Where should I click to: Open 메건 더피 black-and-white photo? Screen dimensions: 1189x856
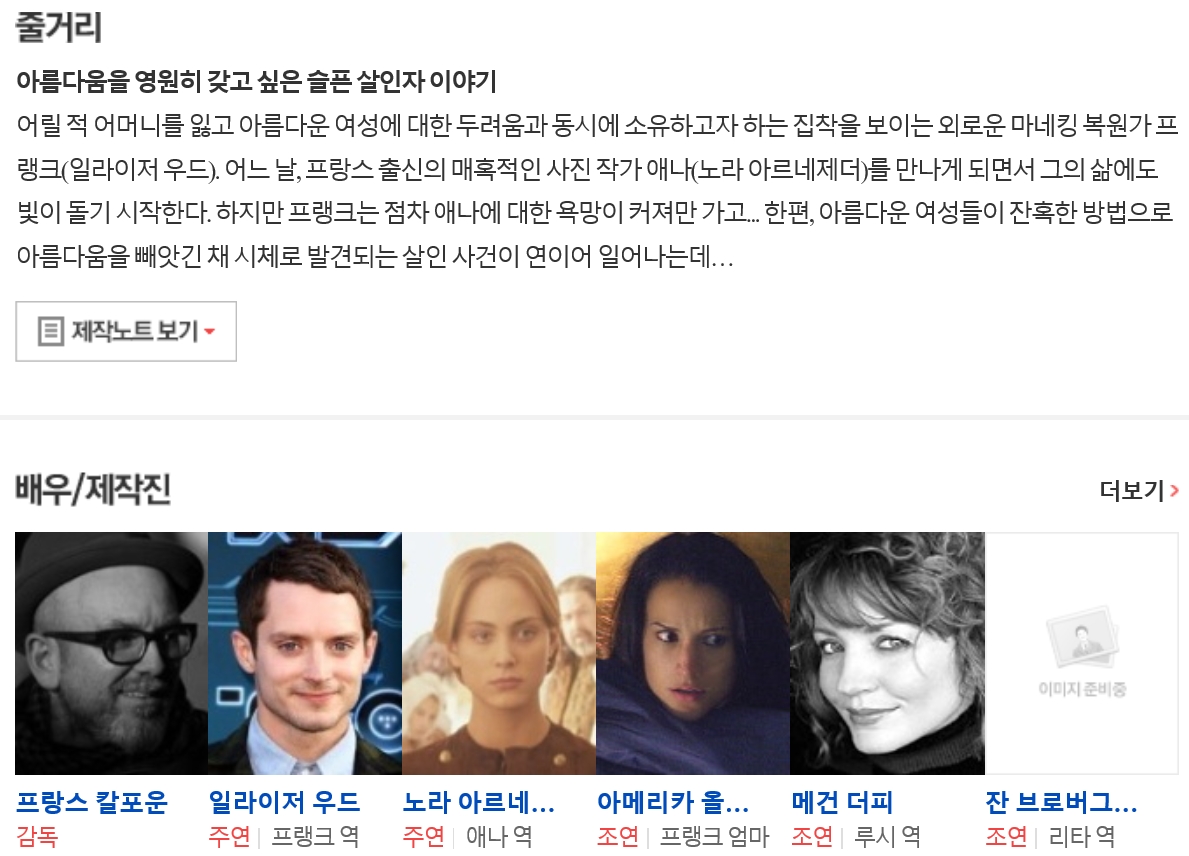(x=888, y=653)
